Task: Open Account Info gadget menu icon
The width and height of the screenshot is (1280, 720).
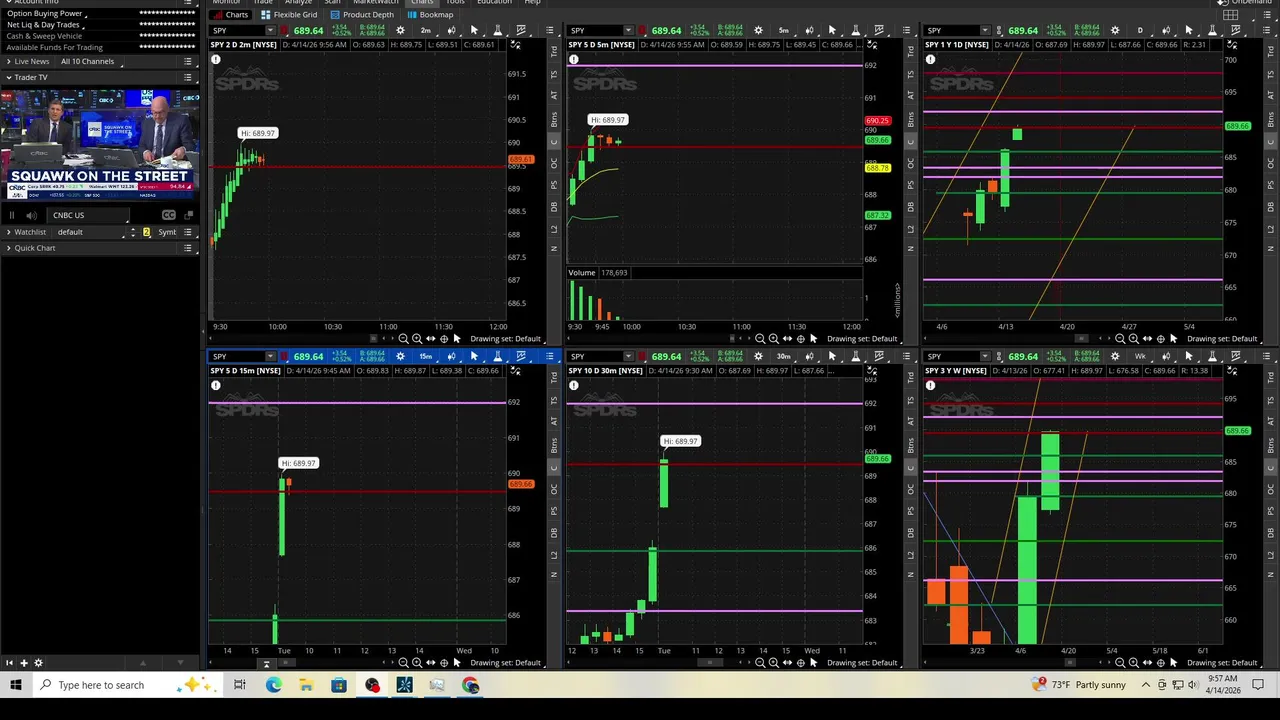Action: click(x=188, y=2)
